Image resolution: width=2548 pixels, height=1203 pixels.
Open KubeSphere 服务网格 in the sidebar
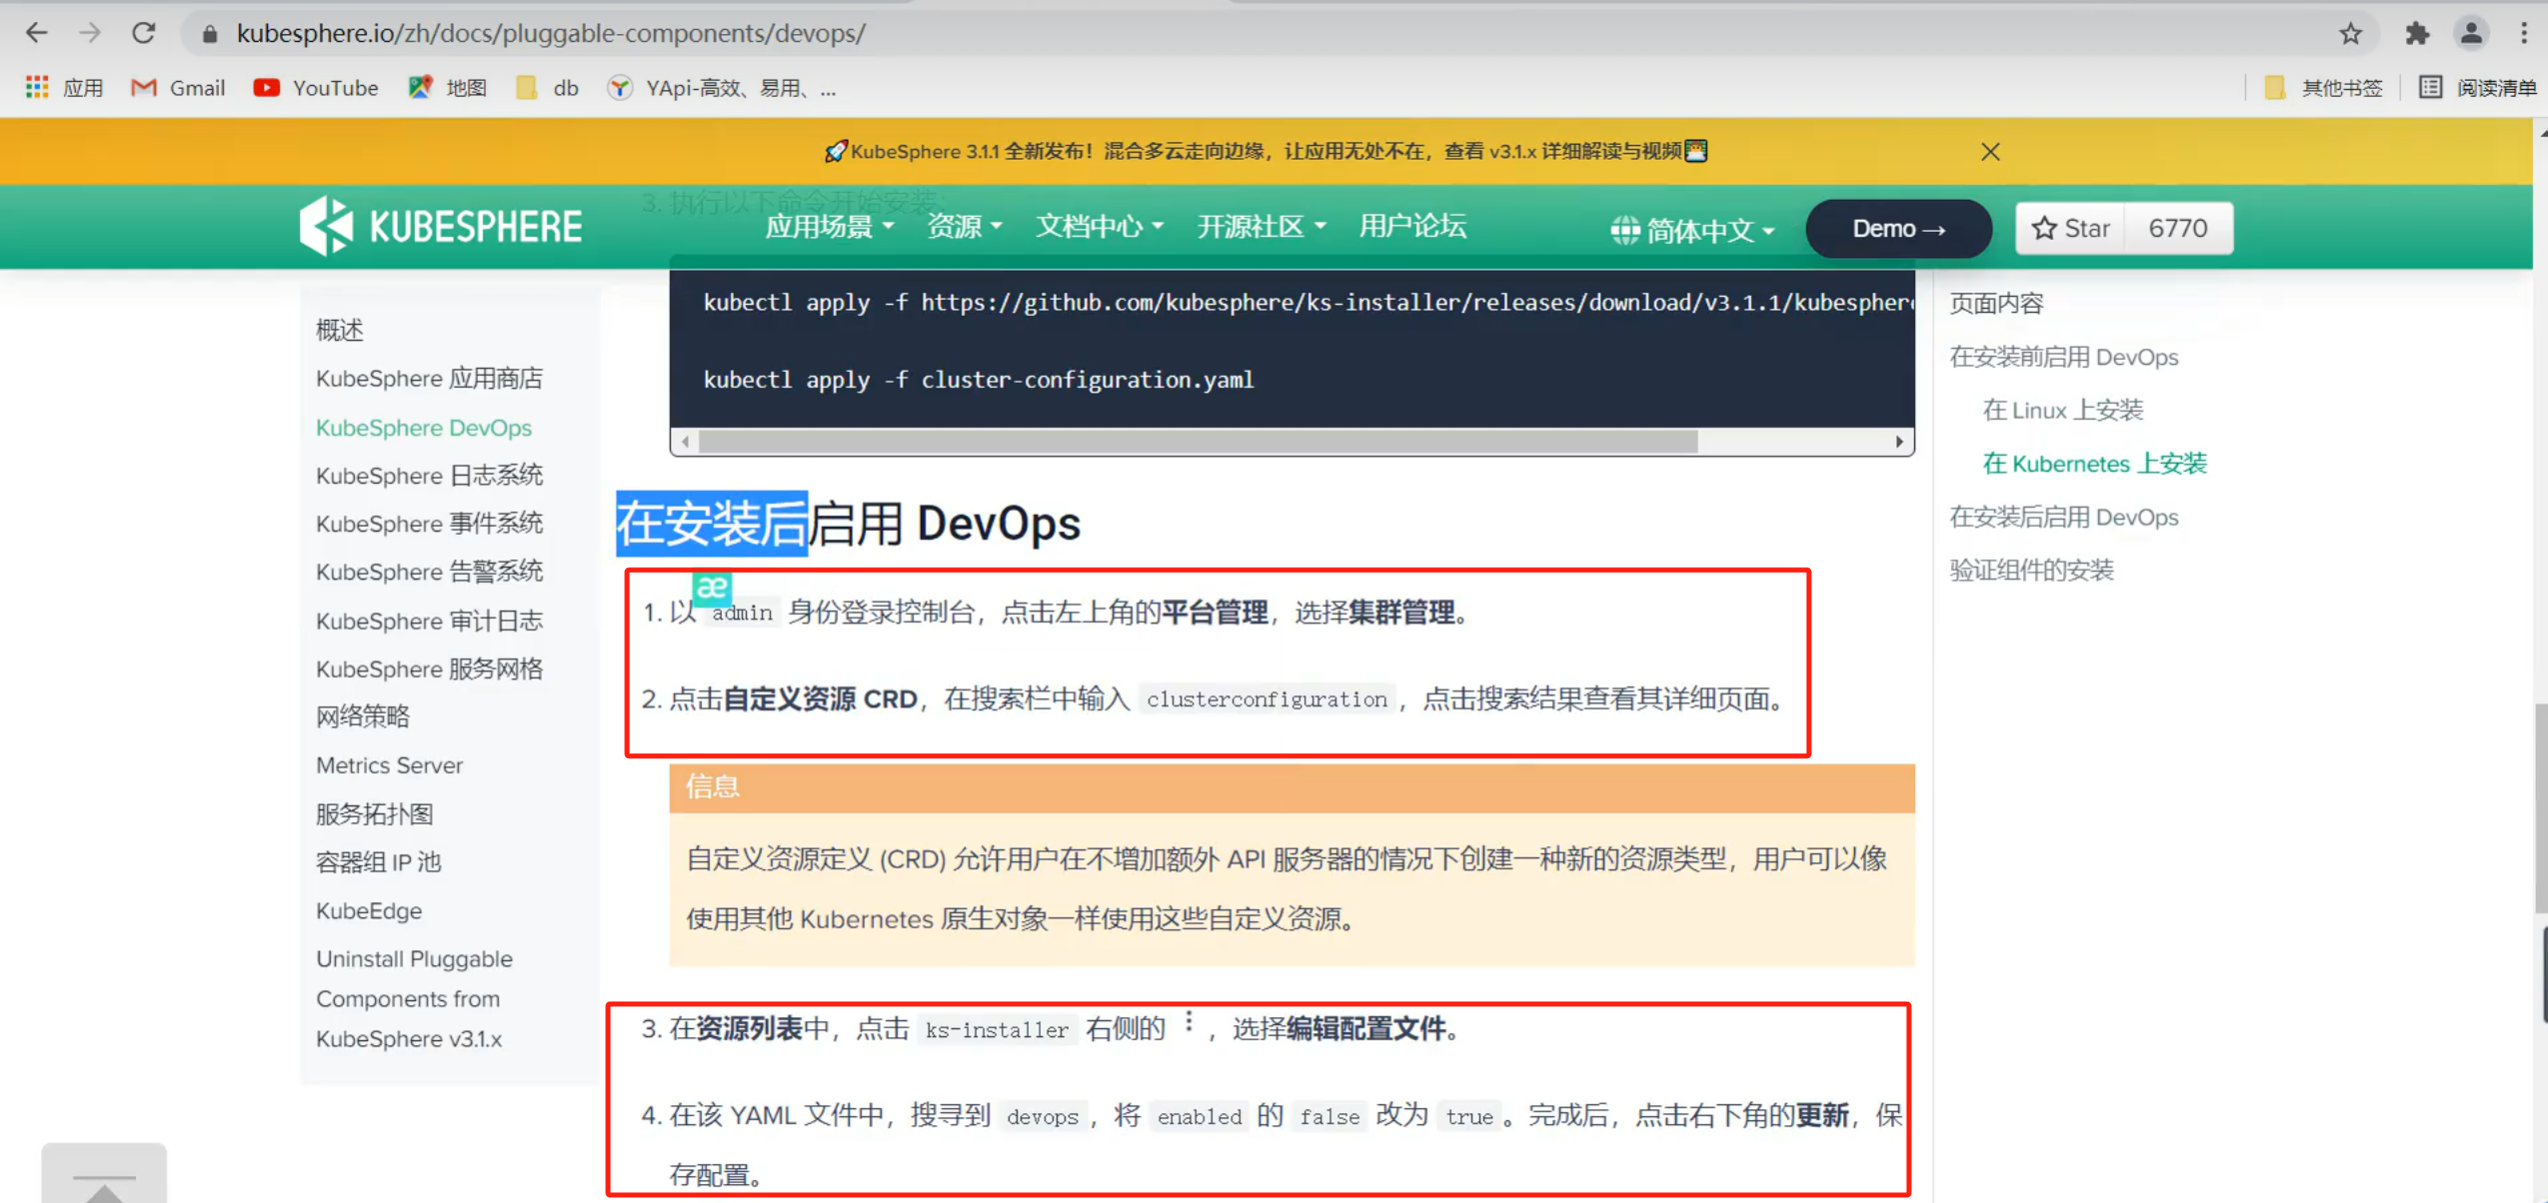429,668
